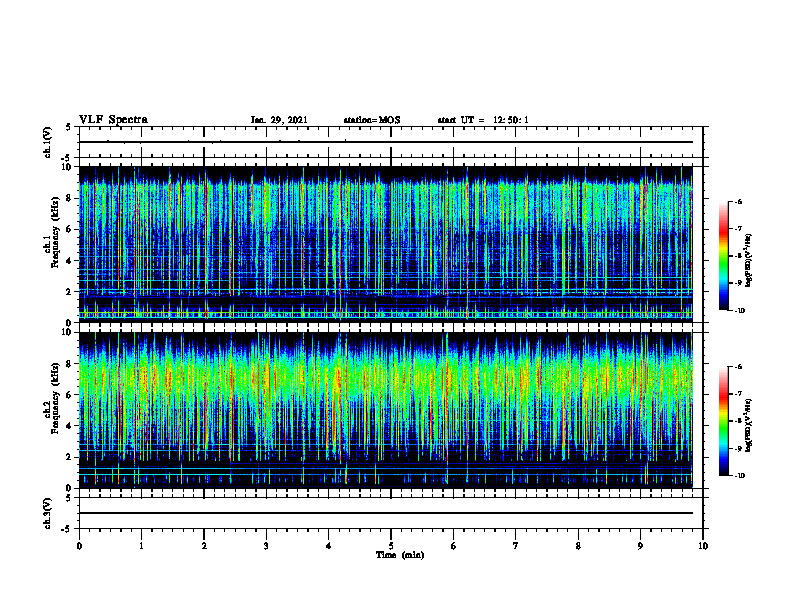Click time axis tick label "8"

coord(578,546)
